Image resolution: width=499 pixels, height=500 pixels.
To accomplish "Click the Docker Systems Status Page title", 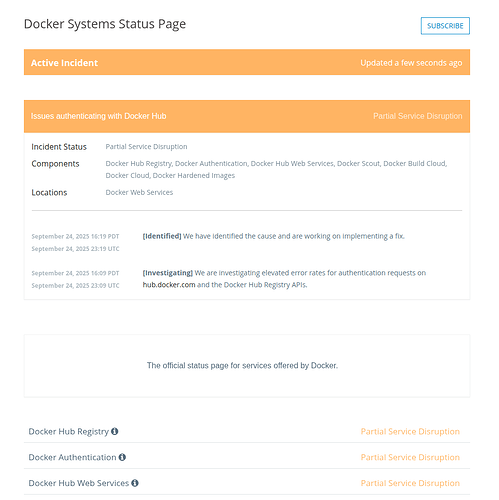I will click(105, 24).
